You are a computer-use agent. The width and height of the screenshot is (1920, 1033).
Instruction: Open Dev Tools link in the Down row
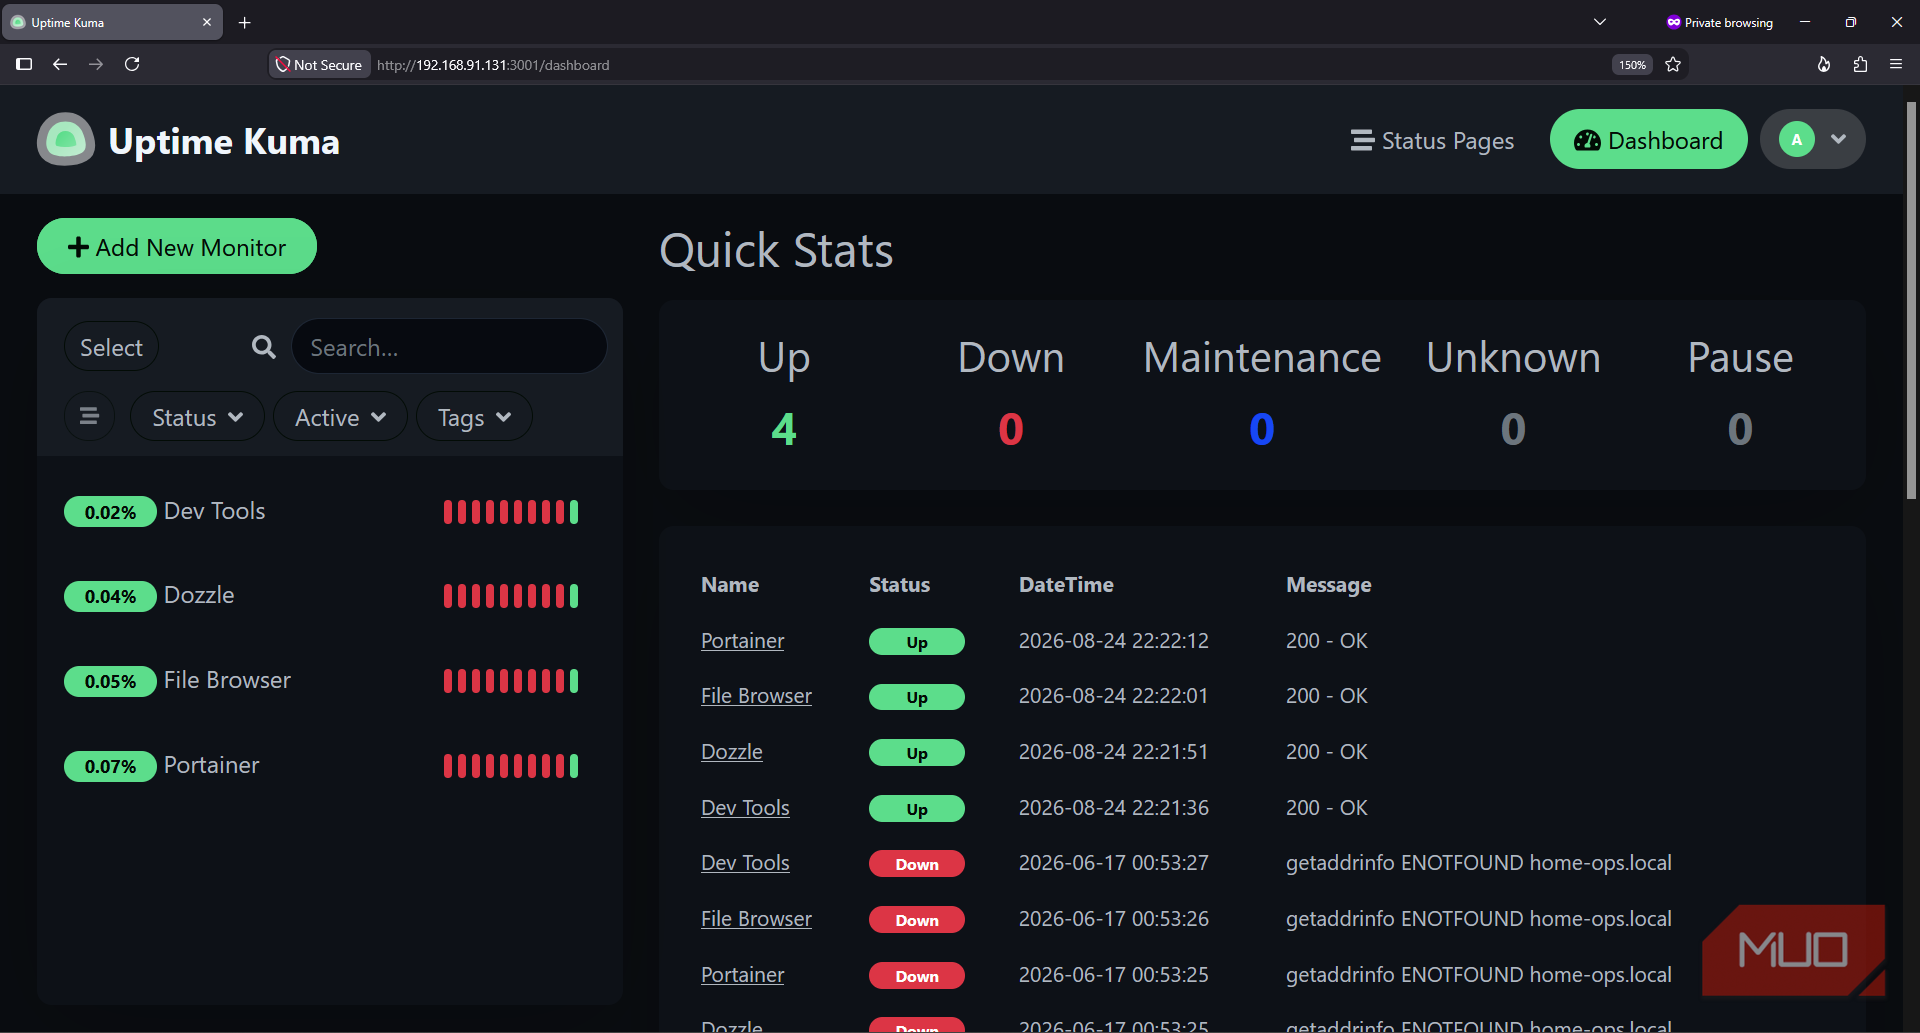pos(745,863)
